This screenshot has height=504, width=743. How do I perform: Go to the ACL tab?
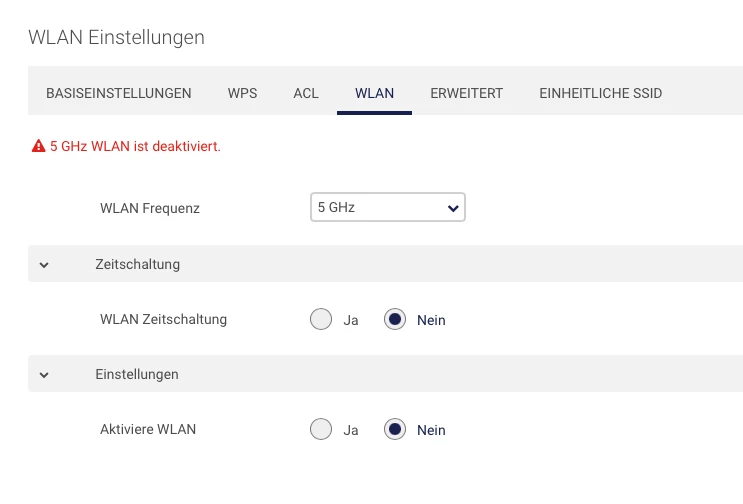tap(306, 93)
